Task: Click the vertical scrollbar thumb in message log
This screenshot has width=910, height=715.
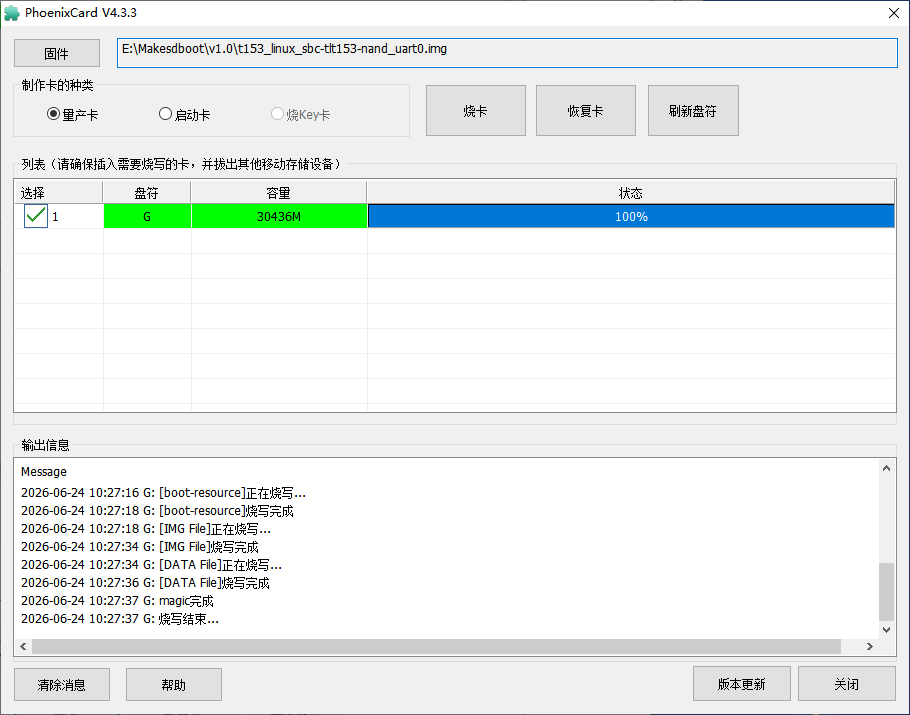Action: click(x=886, y=591)
